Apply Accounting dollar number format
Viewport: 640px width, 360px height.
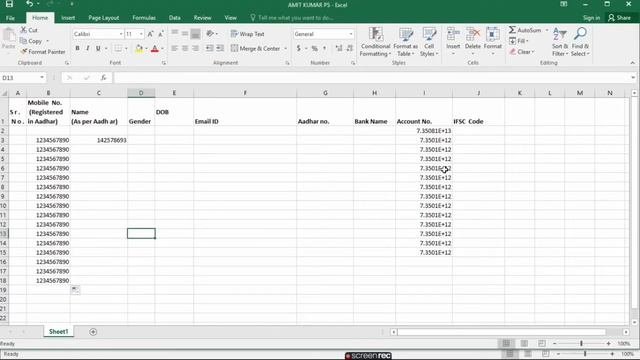click(298, 49)
